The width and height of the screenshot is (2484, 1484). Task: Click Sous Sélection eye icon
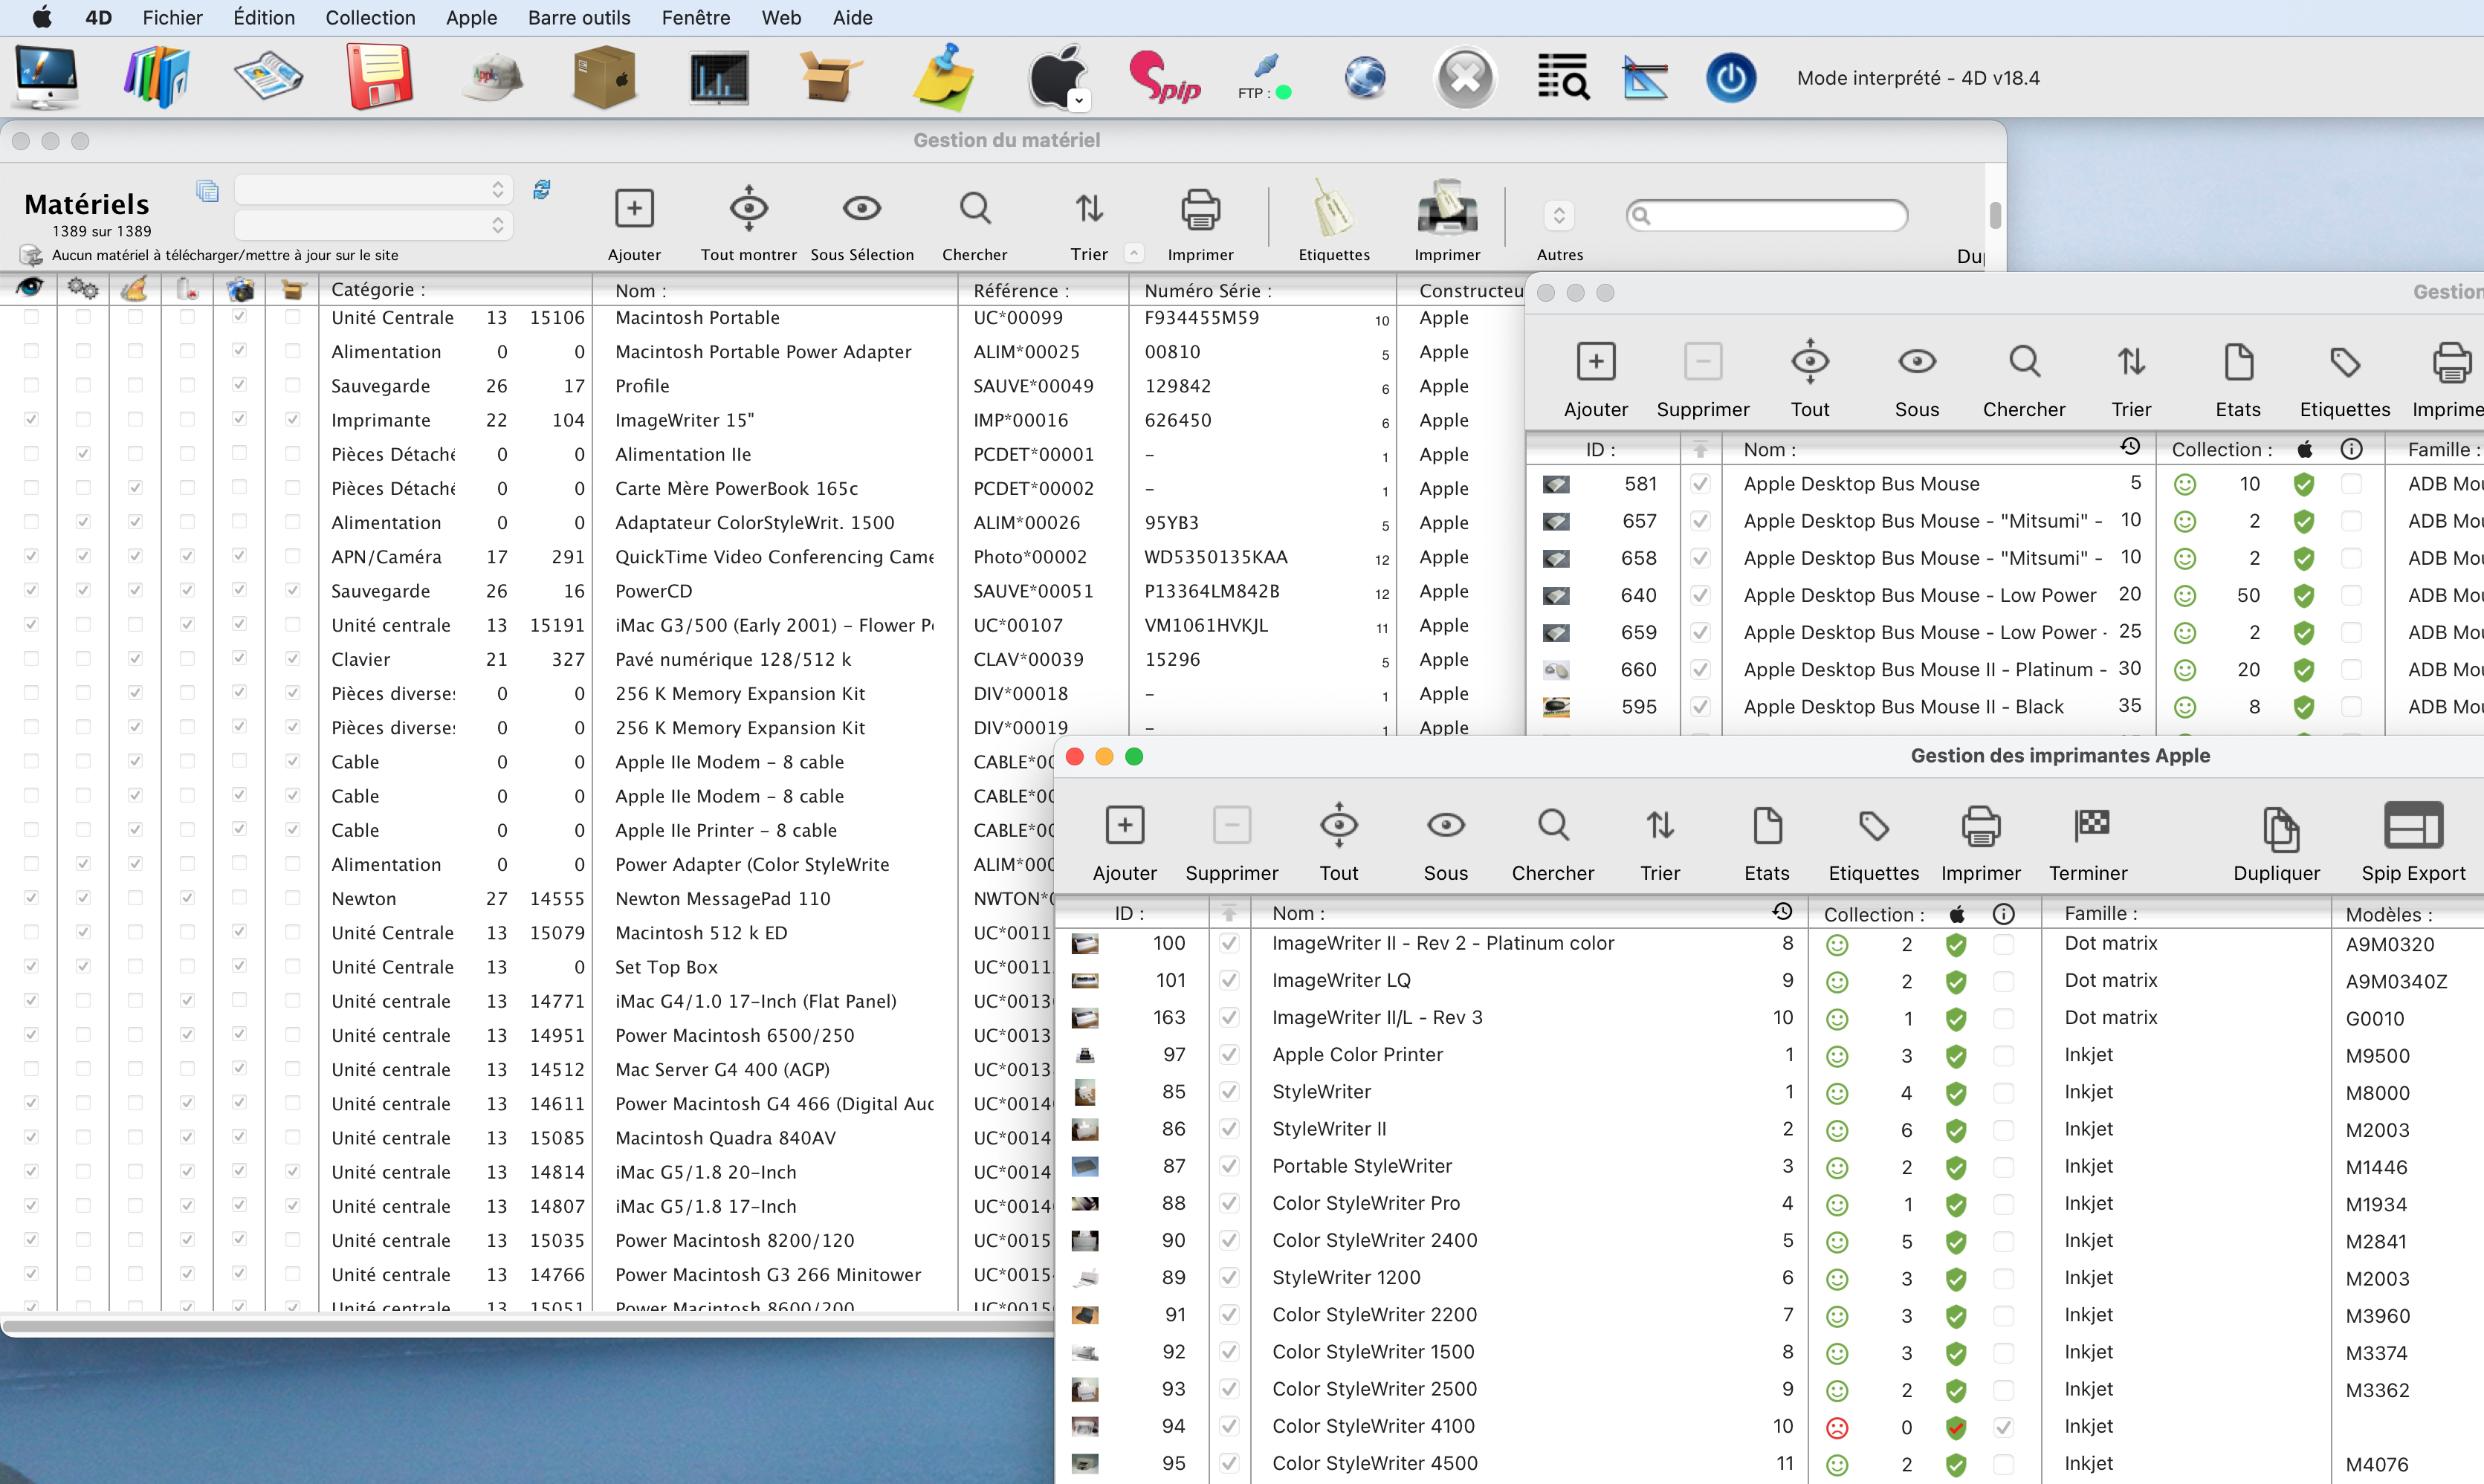(862, 208)
